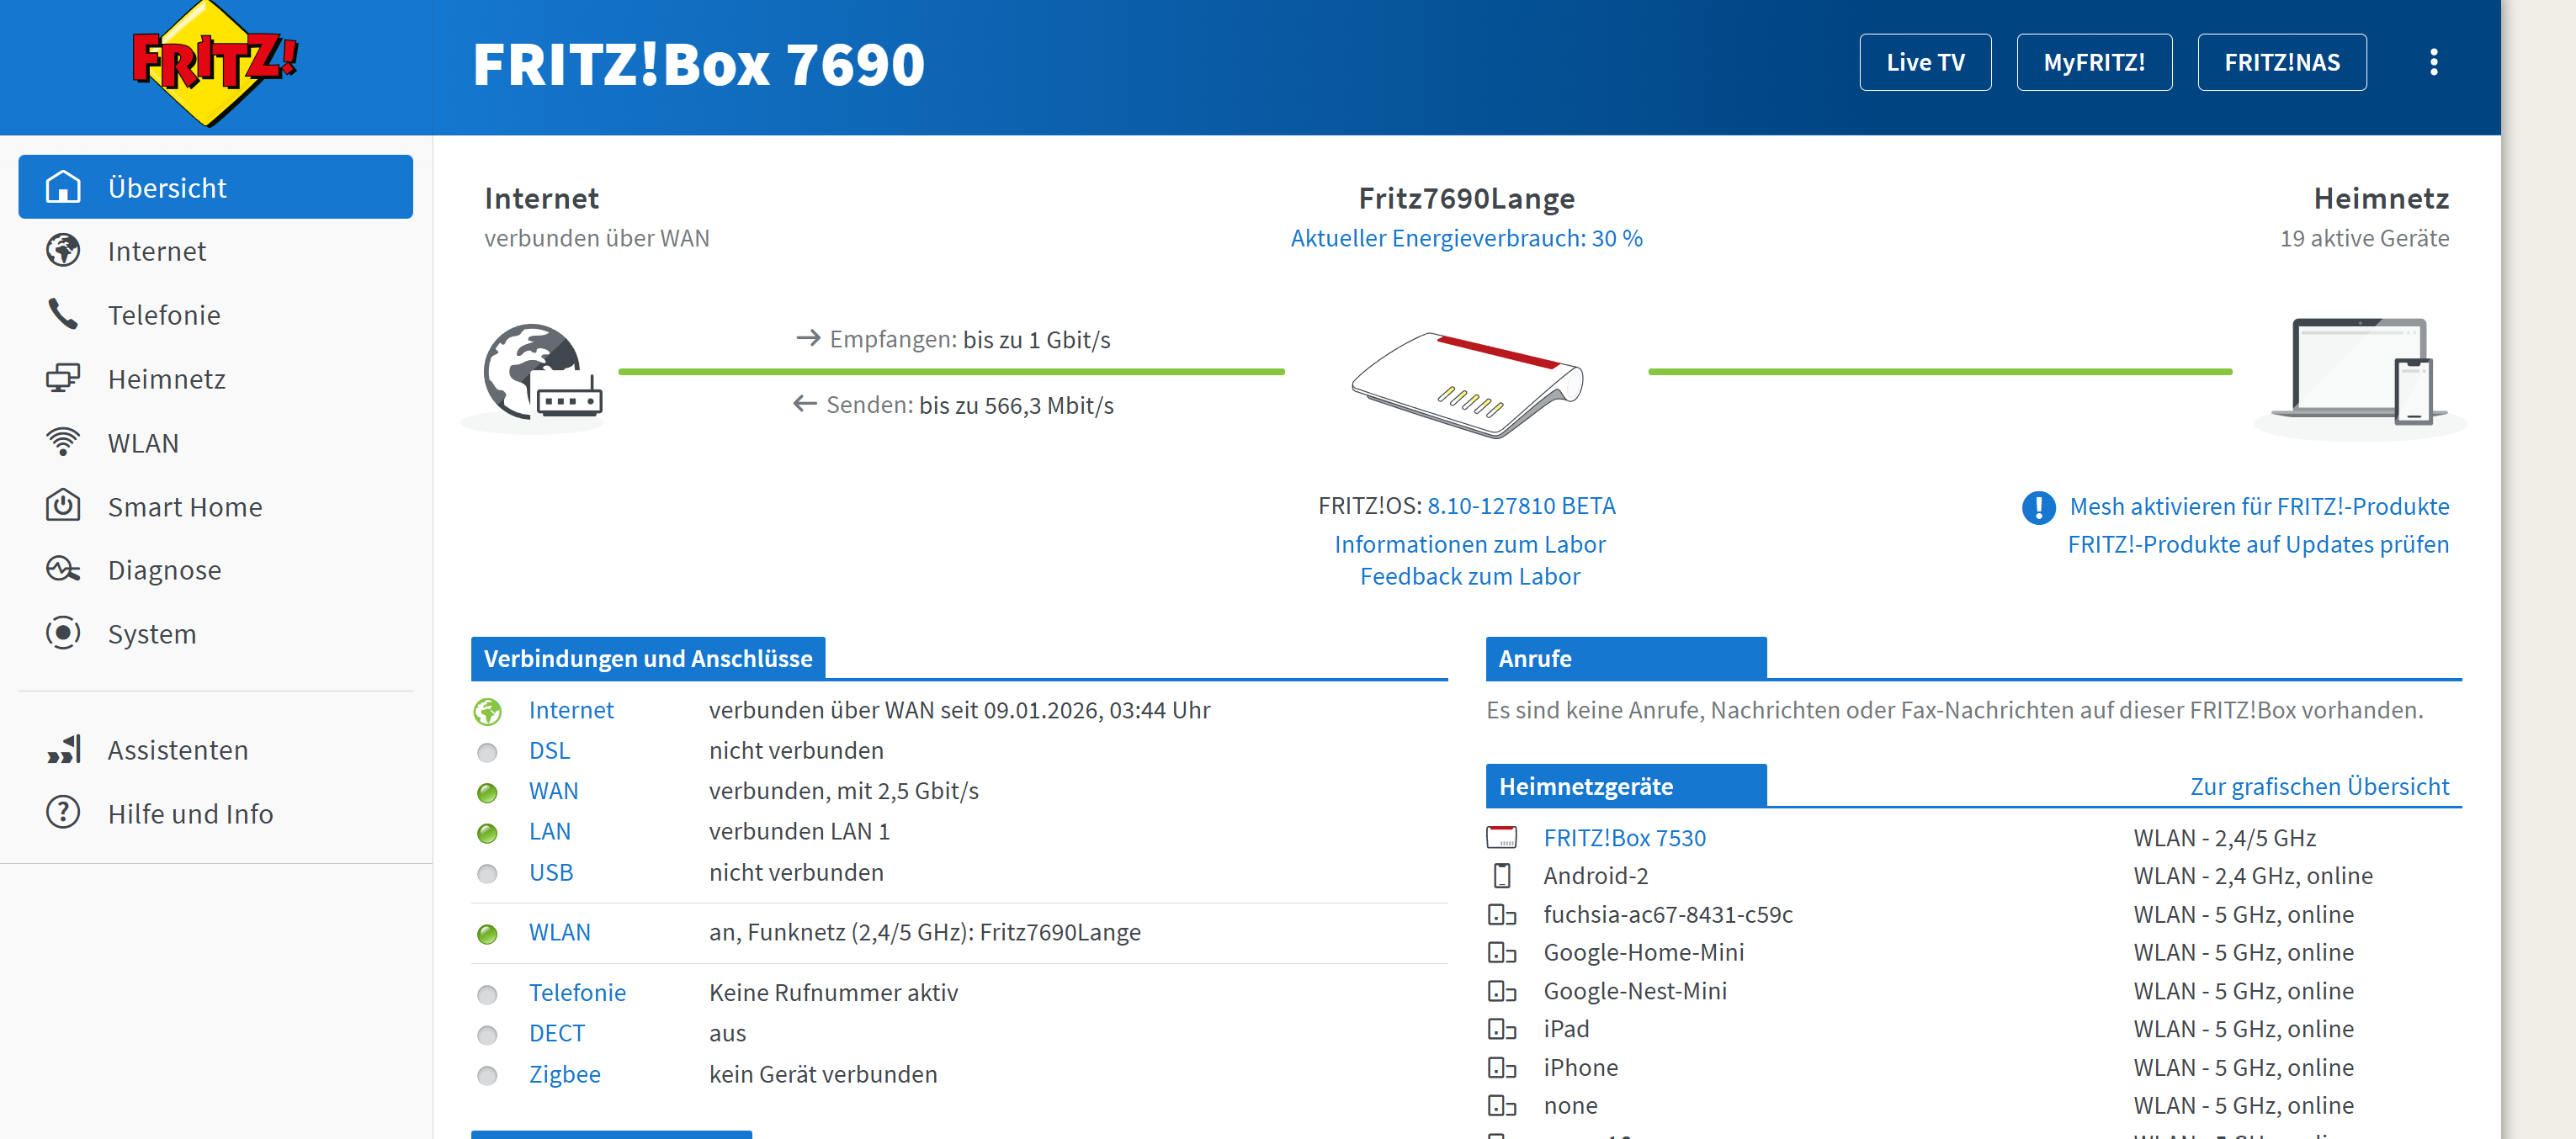This screenshot has width=2576, height=1139.
Task: Click the FRITZ! logo
Action: coord(214,63)
